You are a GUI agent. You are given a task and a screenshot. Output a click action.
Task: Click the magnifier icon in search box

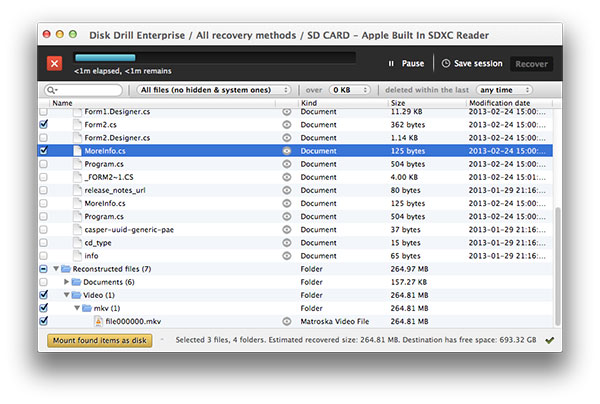pos(51,90)
